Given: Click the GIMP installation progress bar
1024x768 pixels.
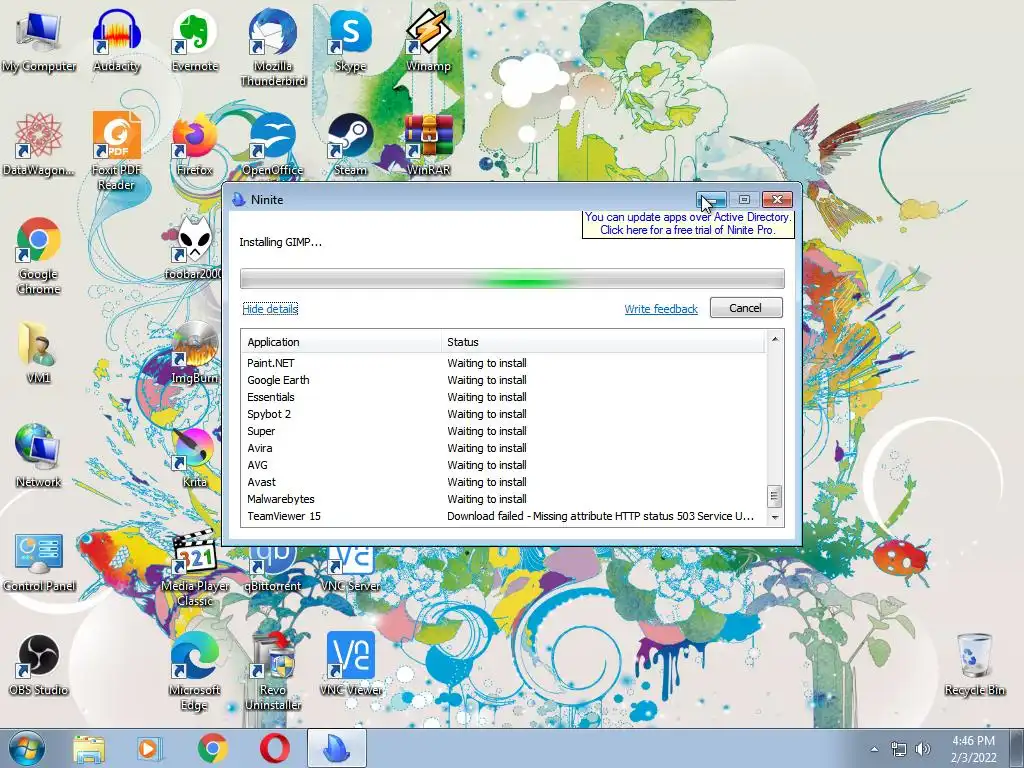Looking at the screenshot, I should 512,279.
